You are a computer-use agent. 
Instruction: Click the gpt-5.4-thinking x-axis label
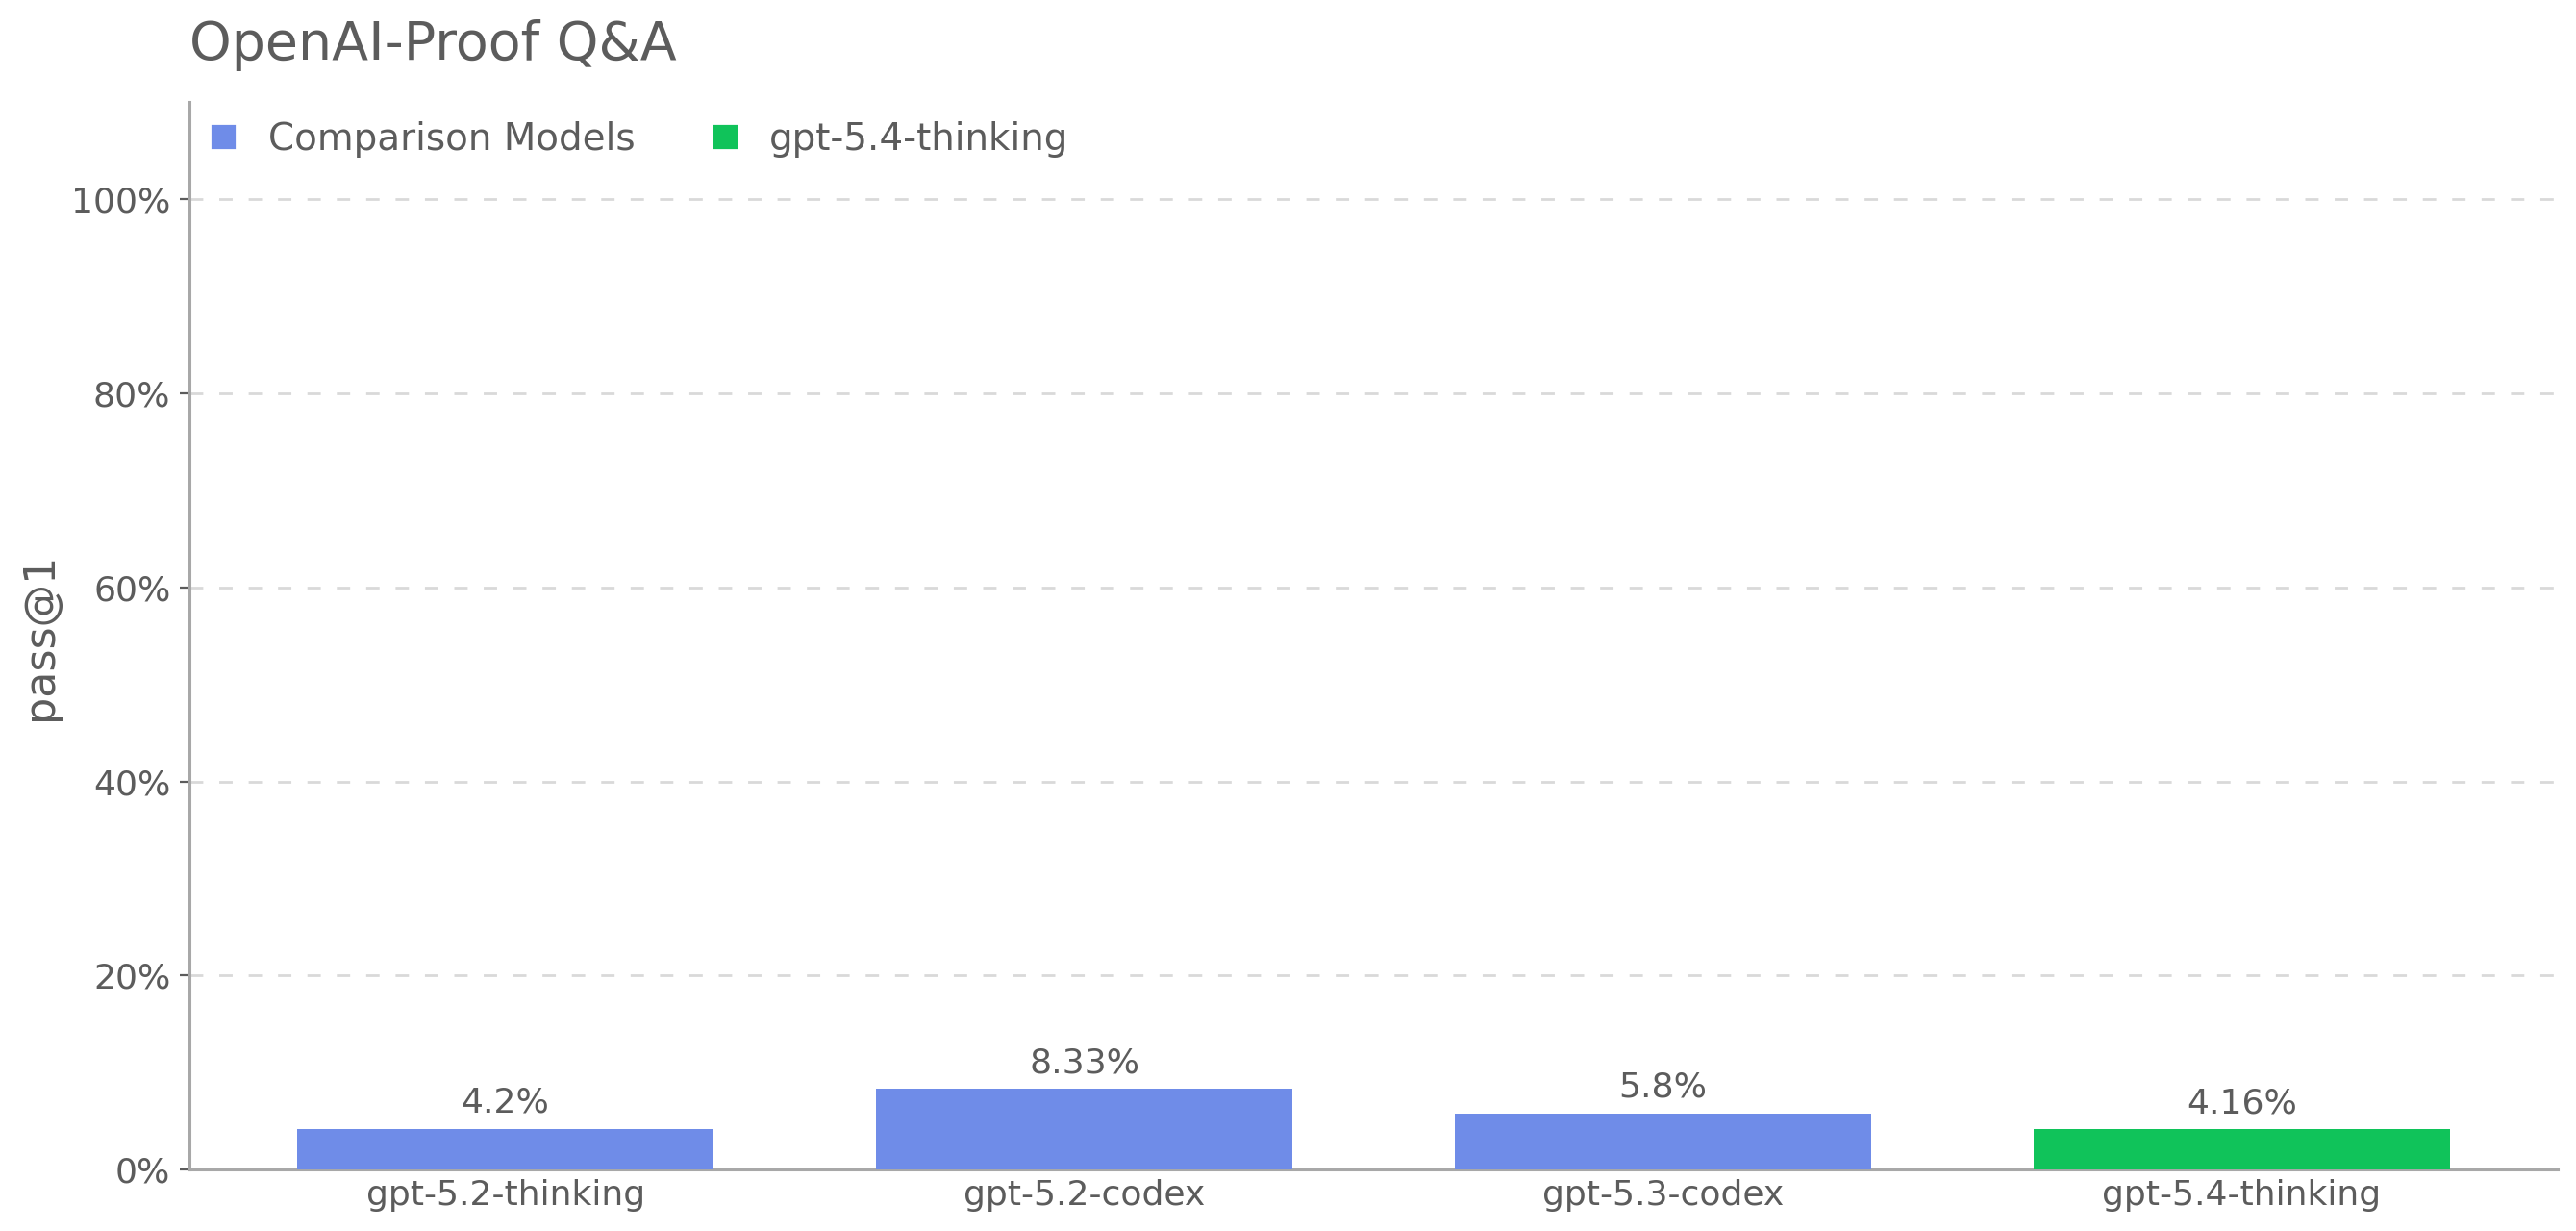(x=2241, y=1194)
